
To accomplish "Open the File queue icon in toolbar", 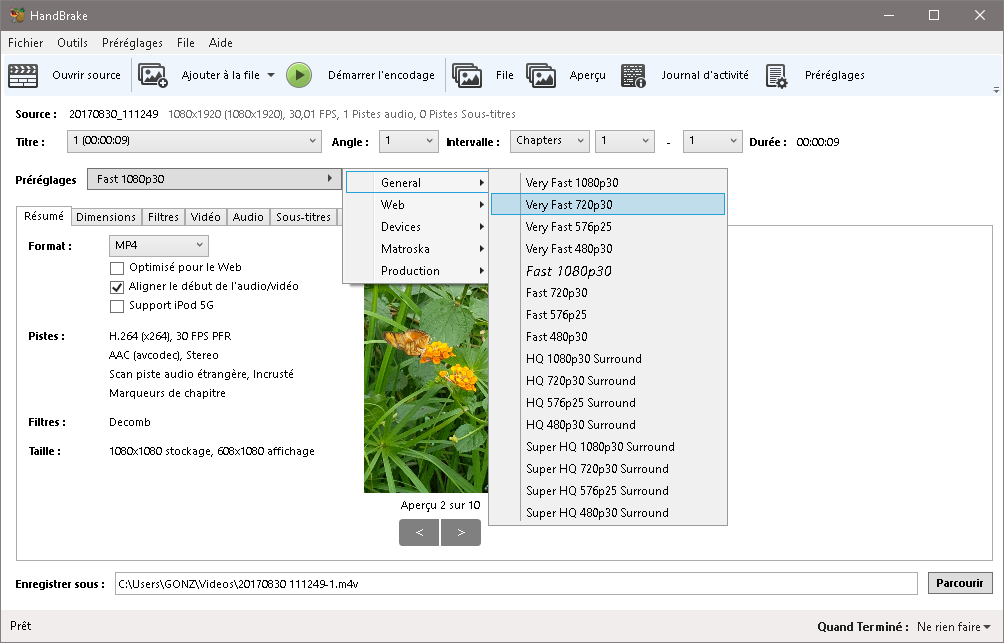I will 467,75.
